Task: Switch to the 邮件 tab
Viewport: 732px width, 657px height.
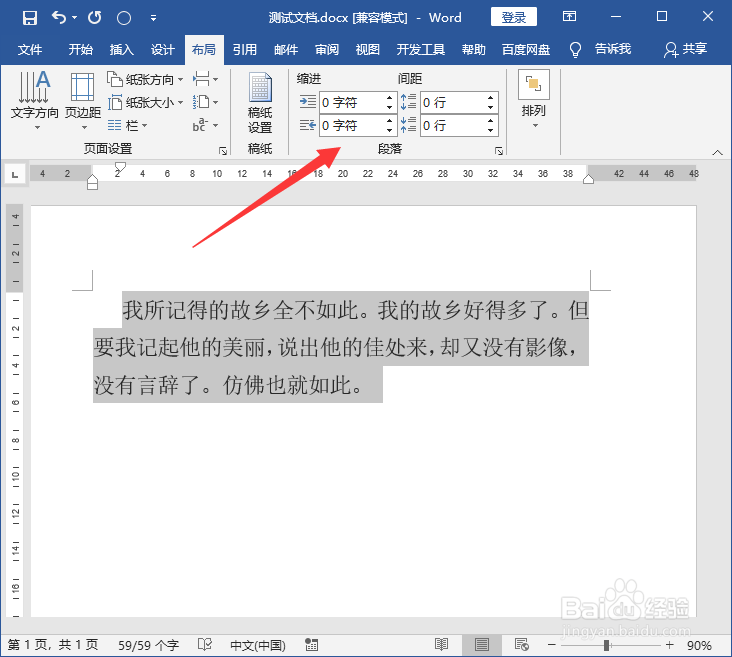Action: pos(286,49)
